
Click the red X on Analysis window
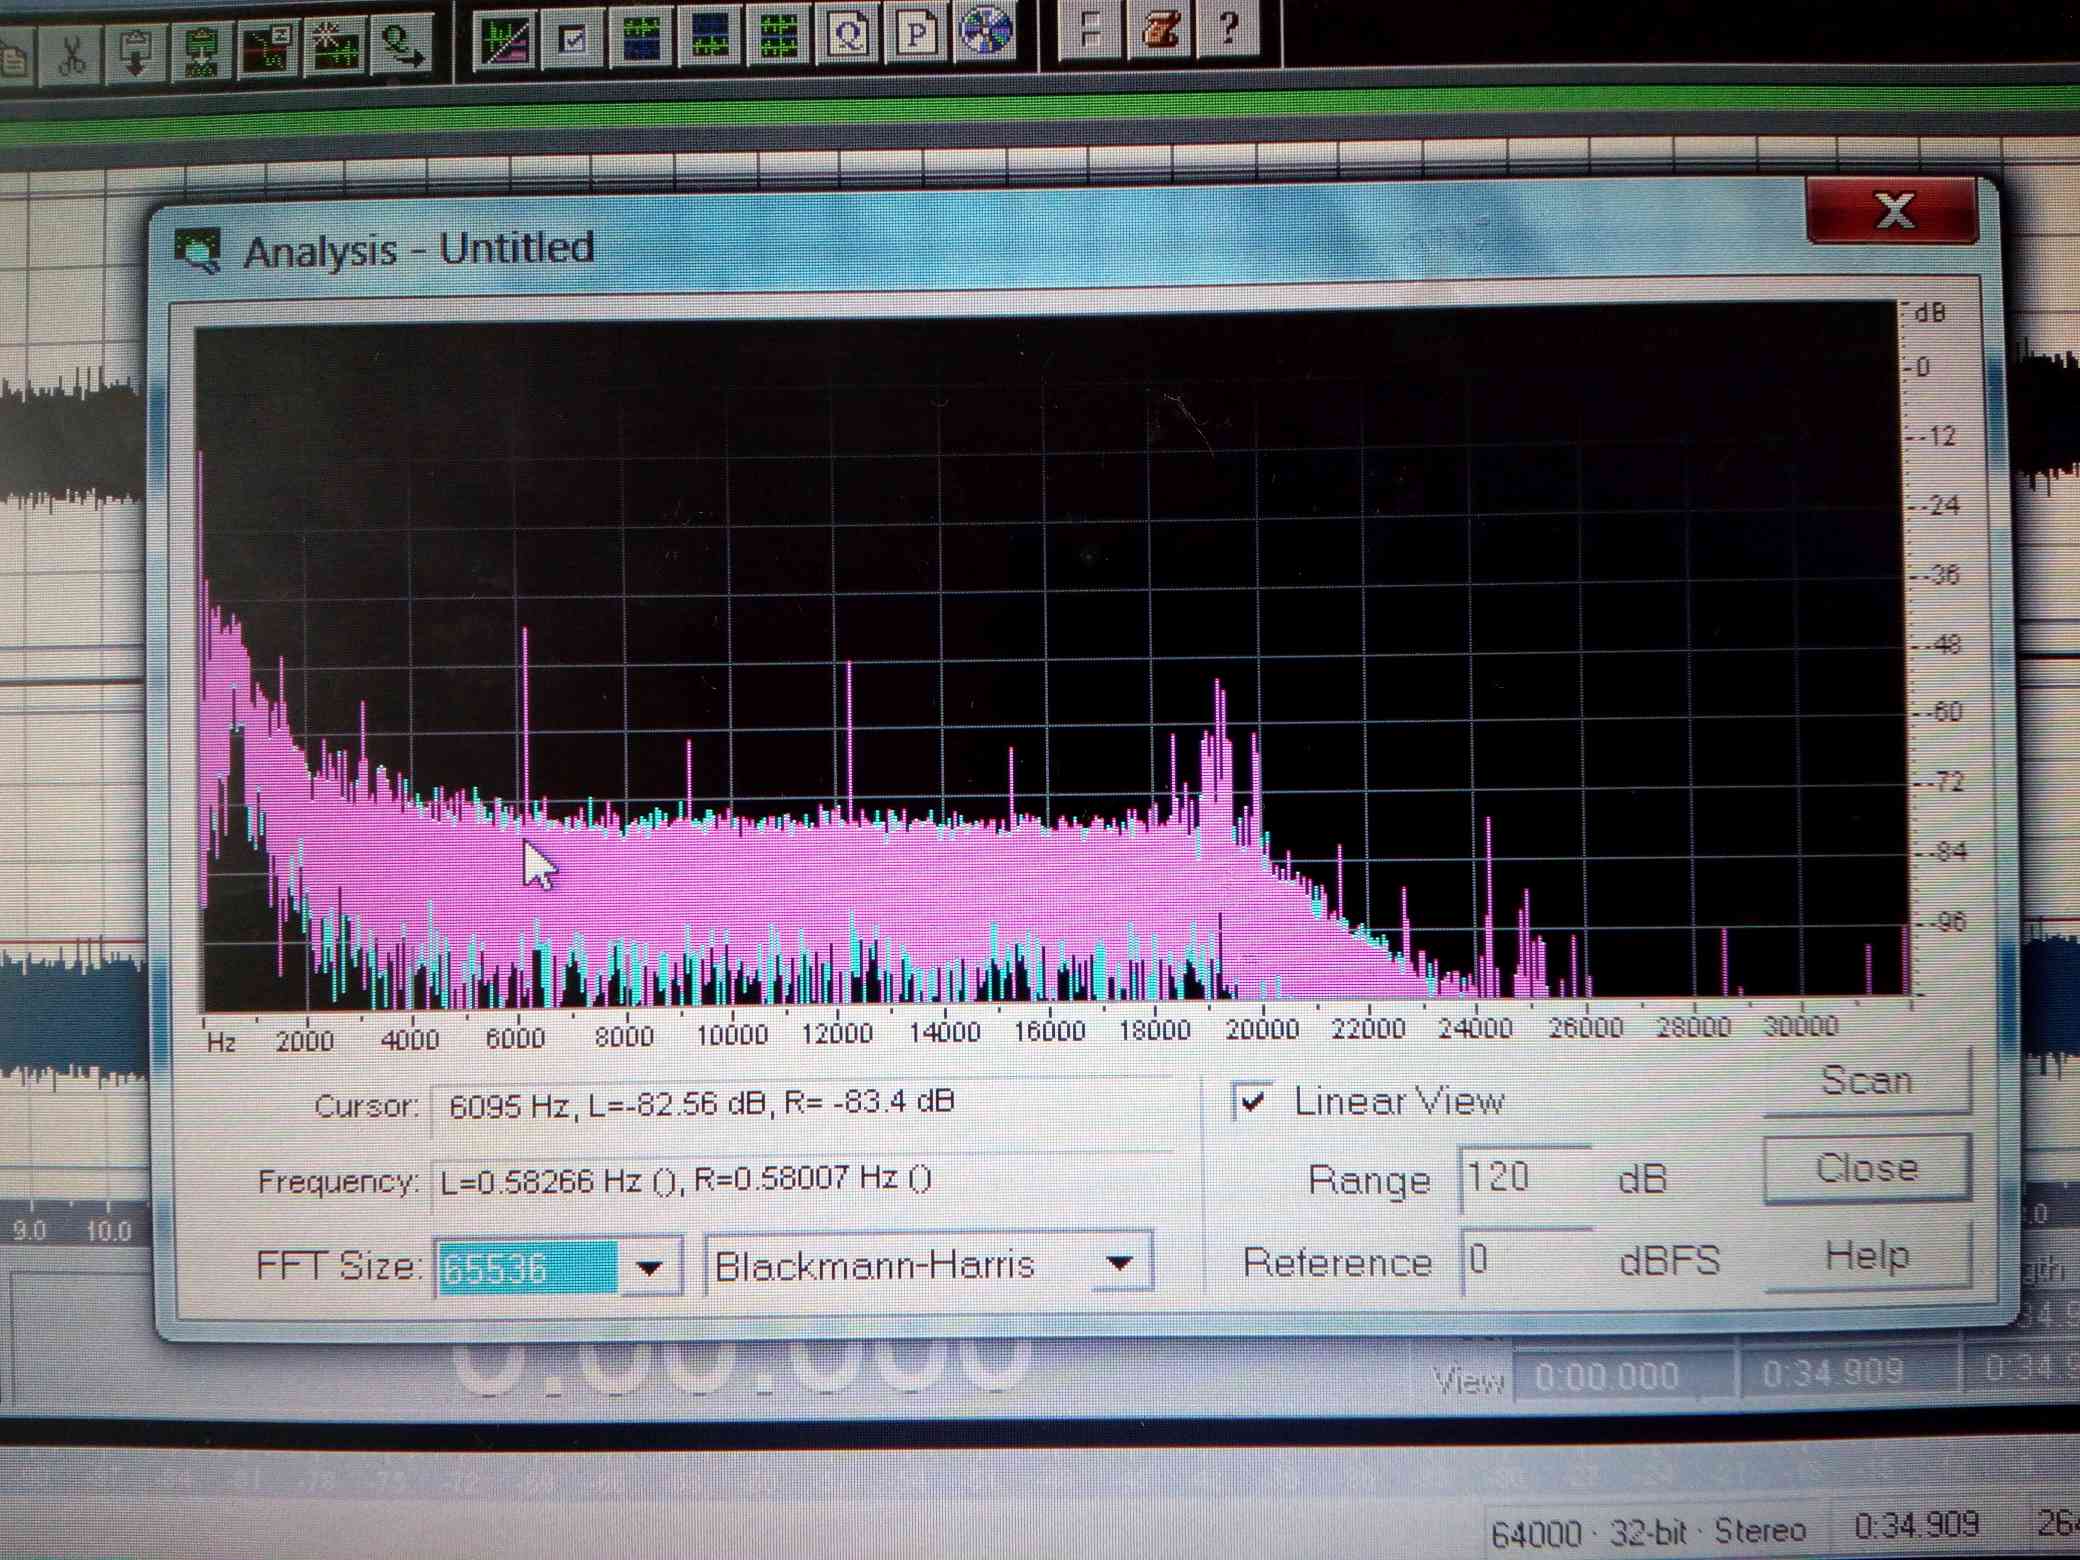click(1892, 211)
